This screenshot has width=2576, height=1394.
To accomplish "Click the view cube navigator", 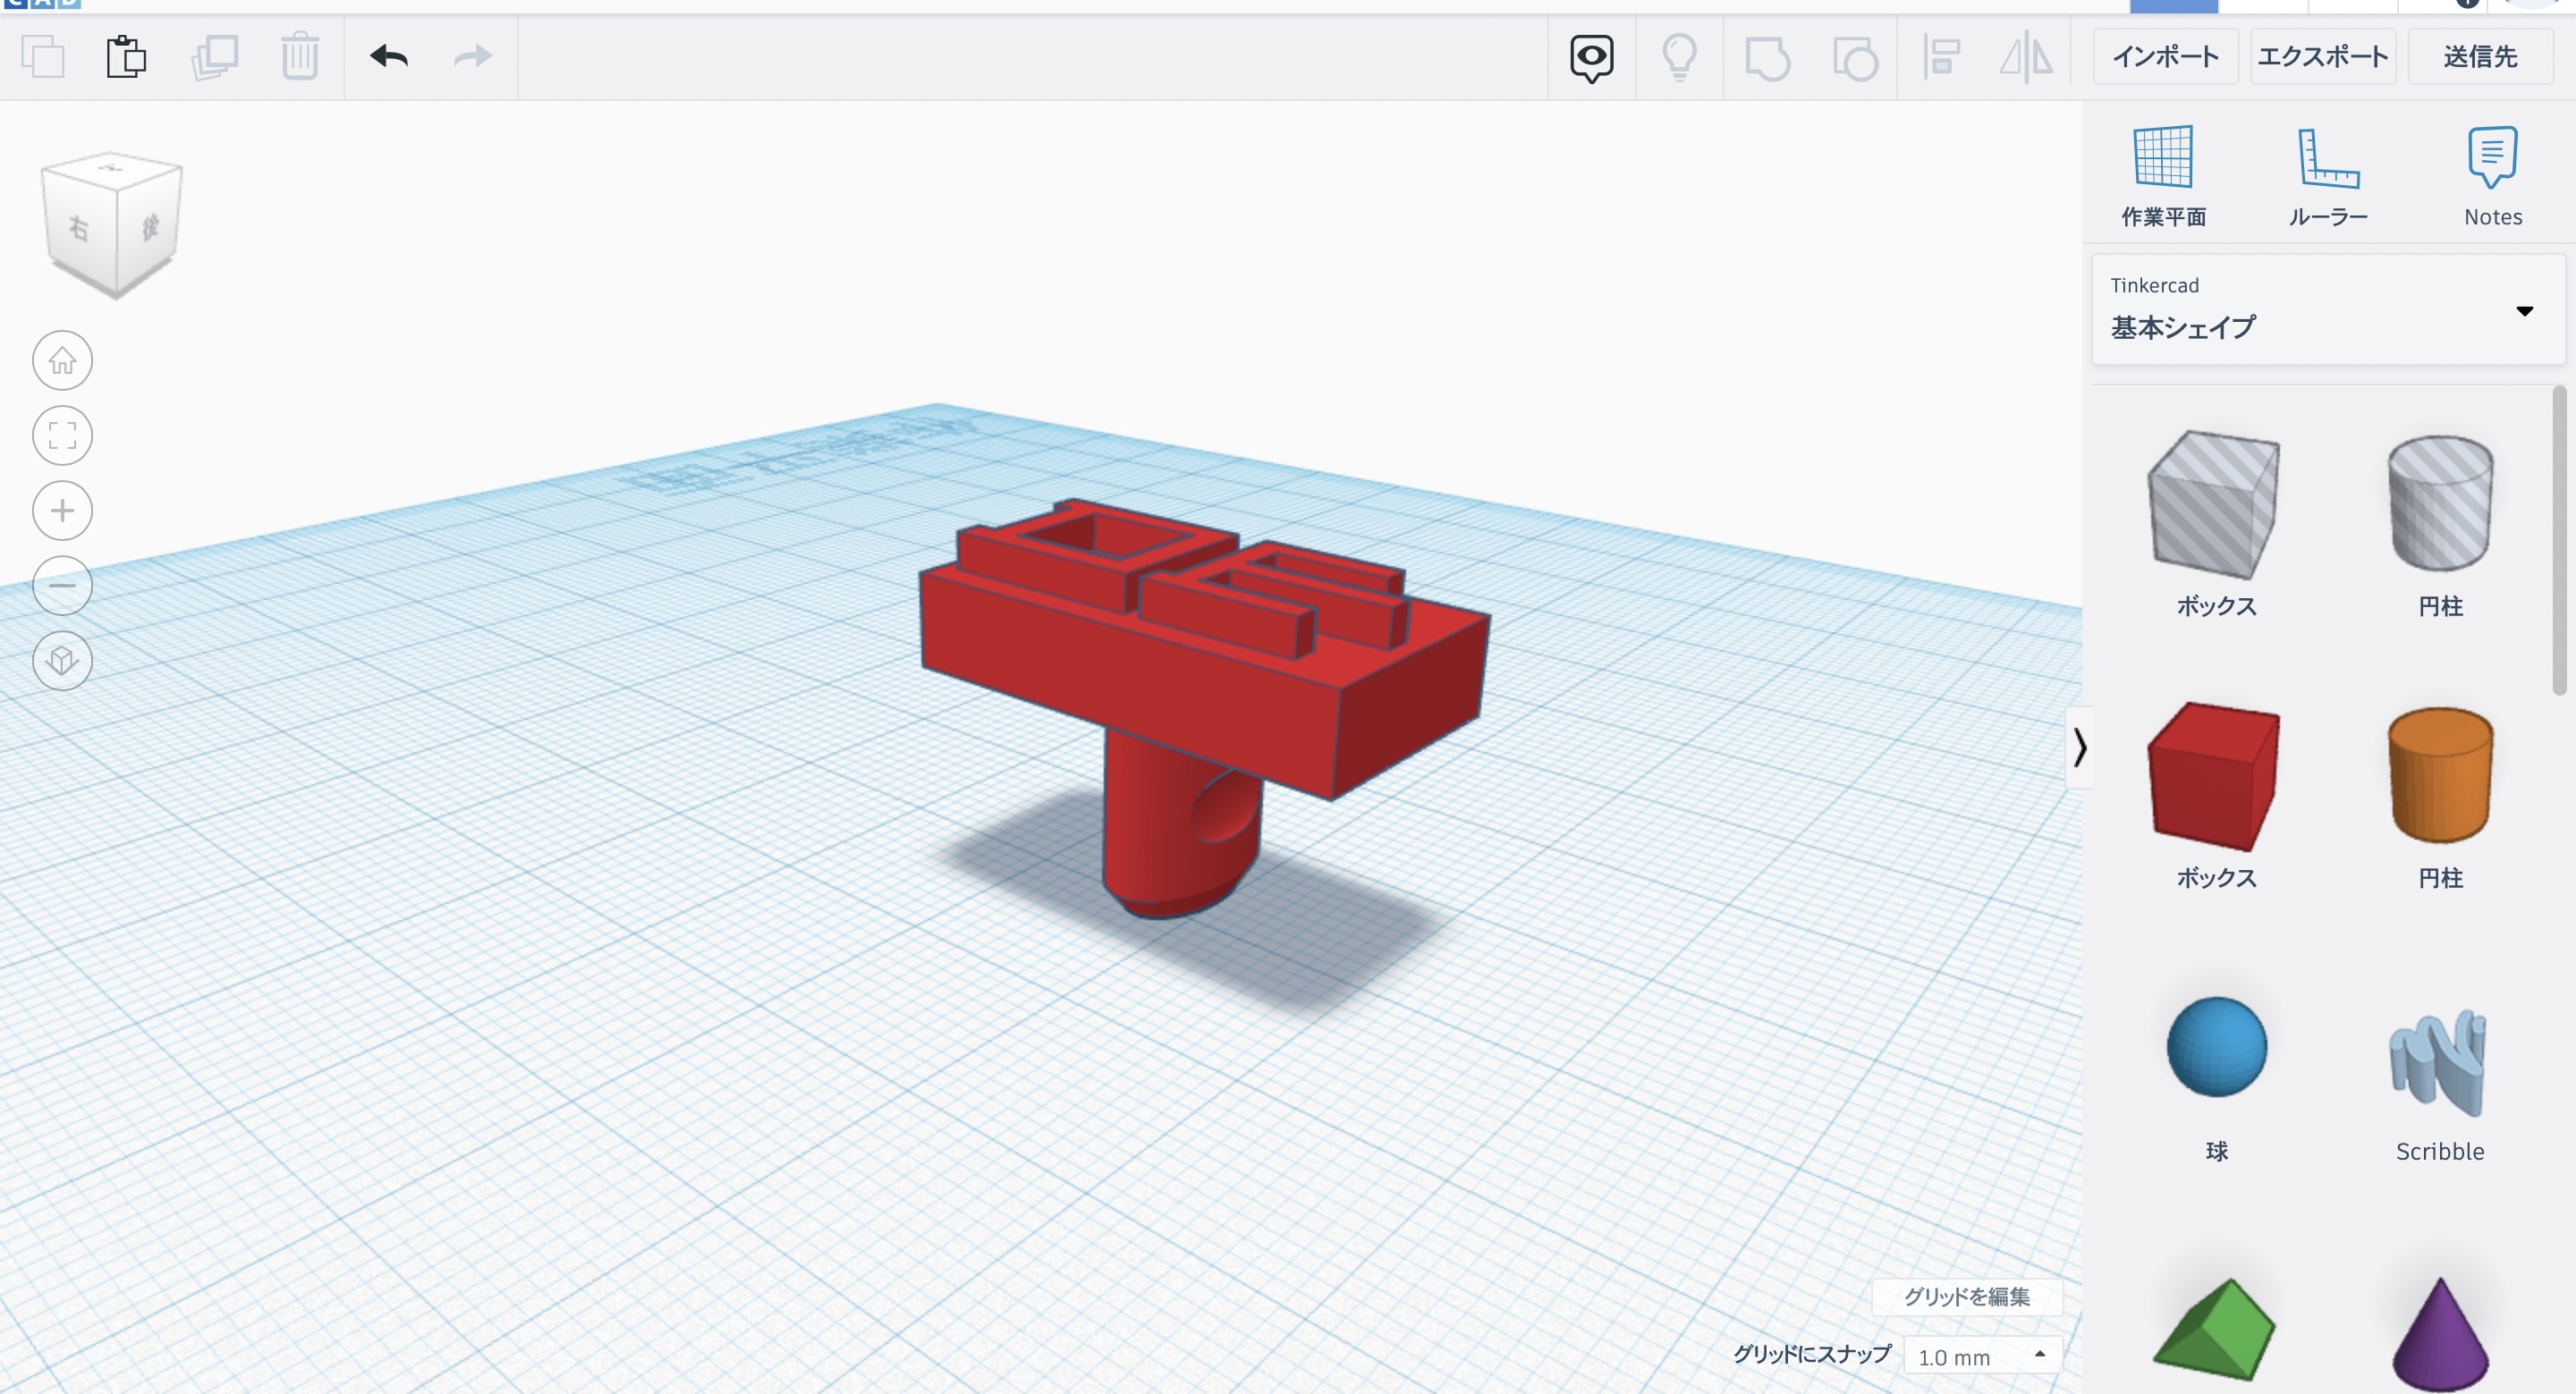I will [112, 225].
